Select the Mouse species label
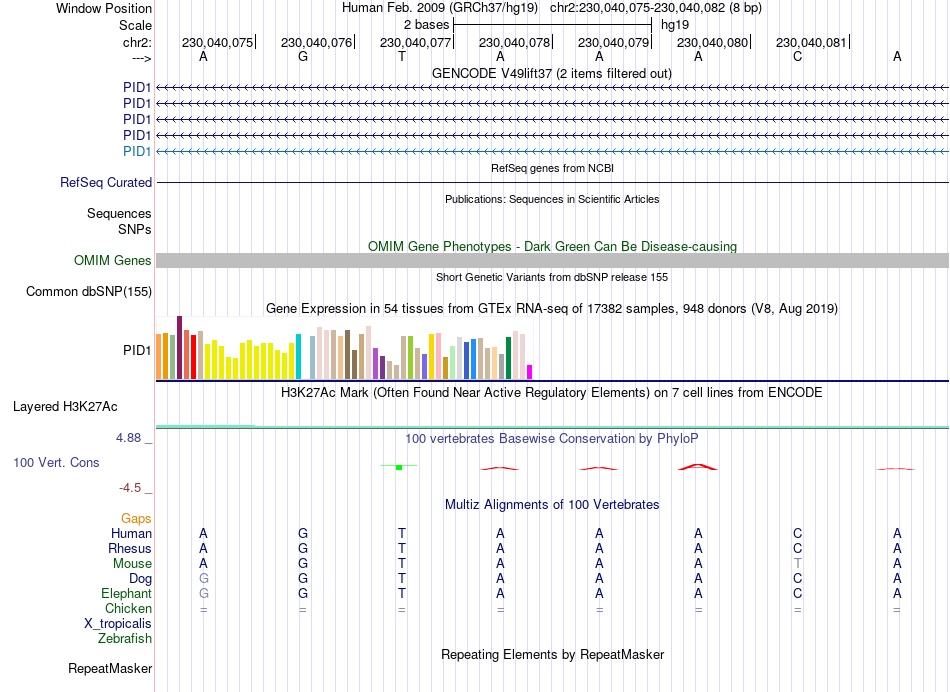 [x=132, y=564]
